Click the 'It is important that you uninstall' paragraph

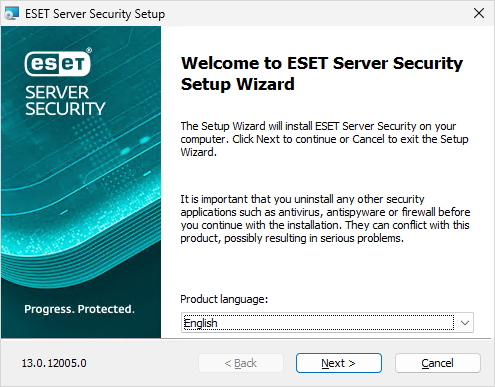(325, 219)
